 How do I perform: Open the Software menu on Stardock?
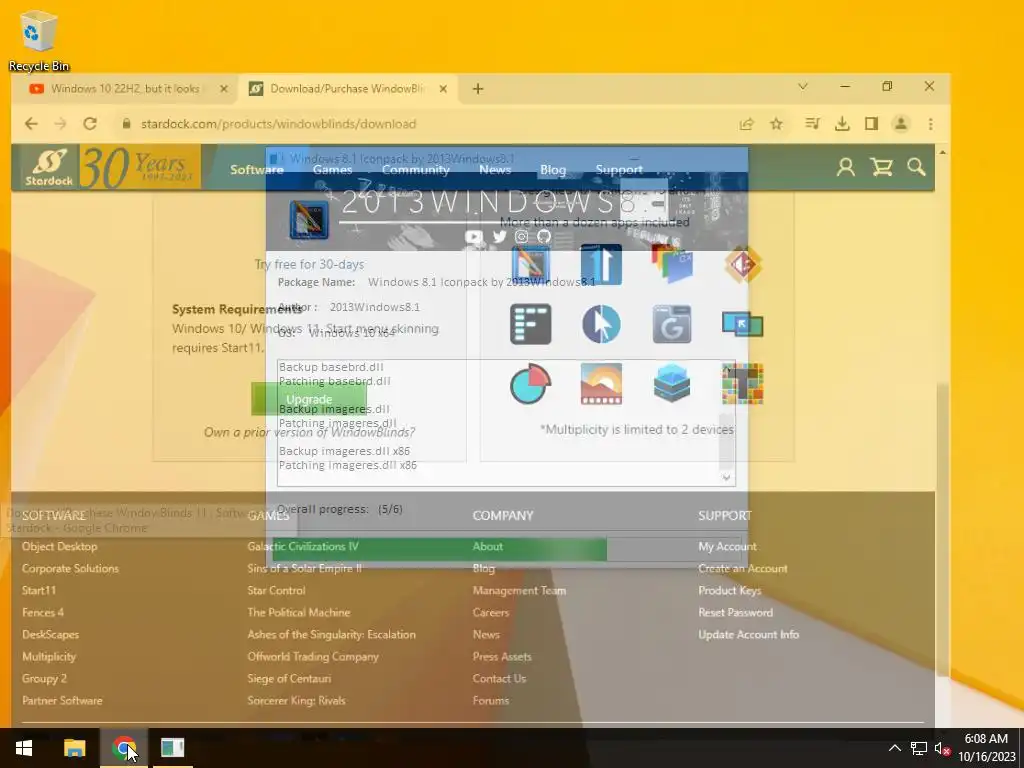(257, 169)
